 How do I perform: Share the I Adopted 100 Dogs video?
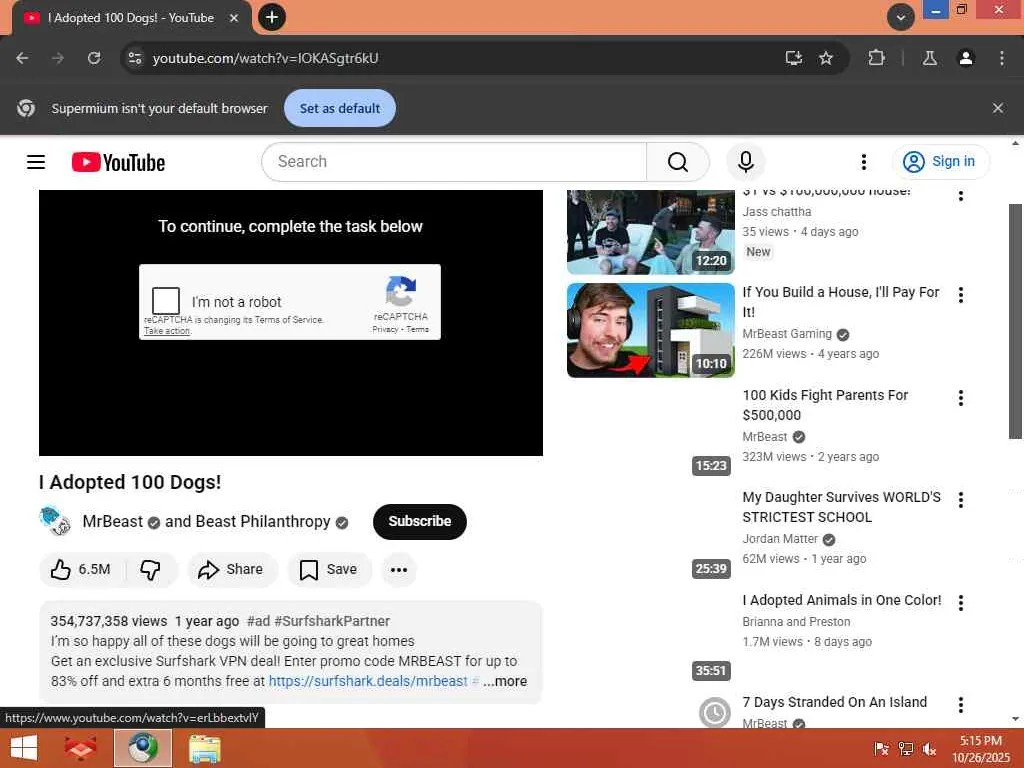(x=232, y=569)
